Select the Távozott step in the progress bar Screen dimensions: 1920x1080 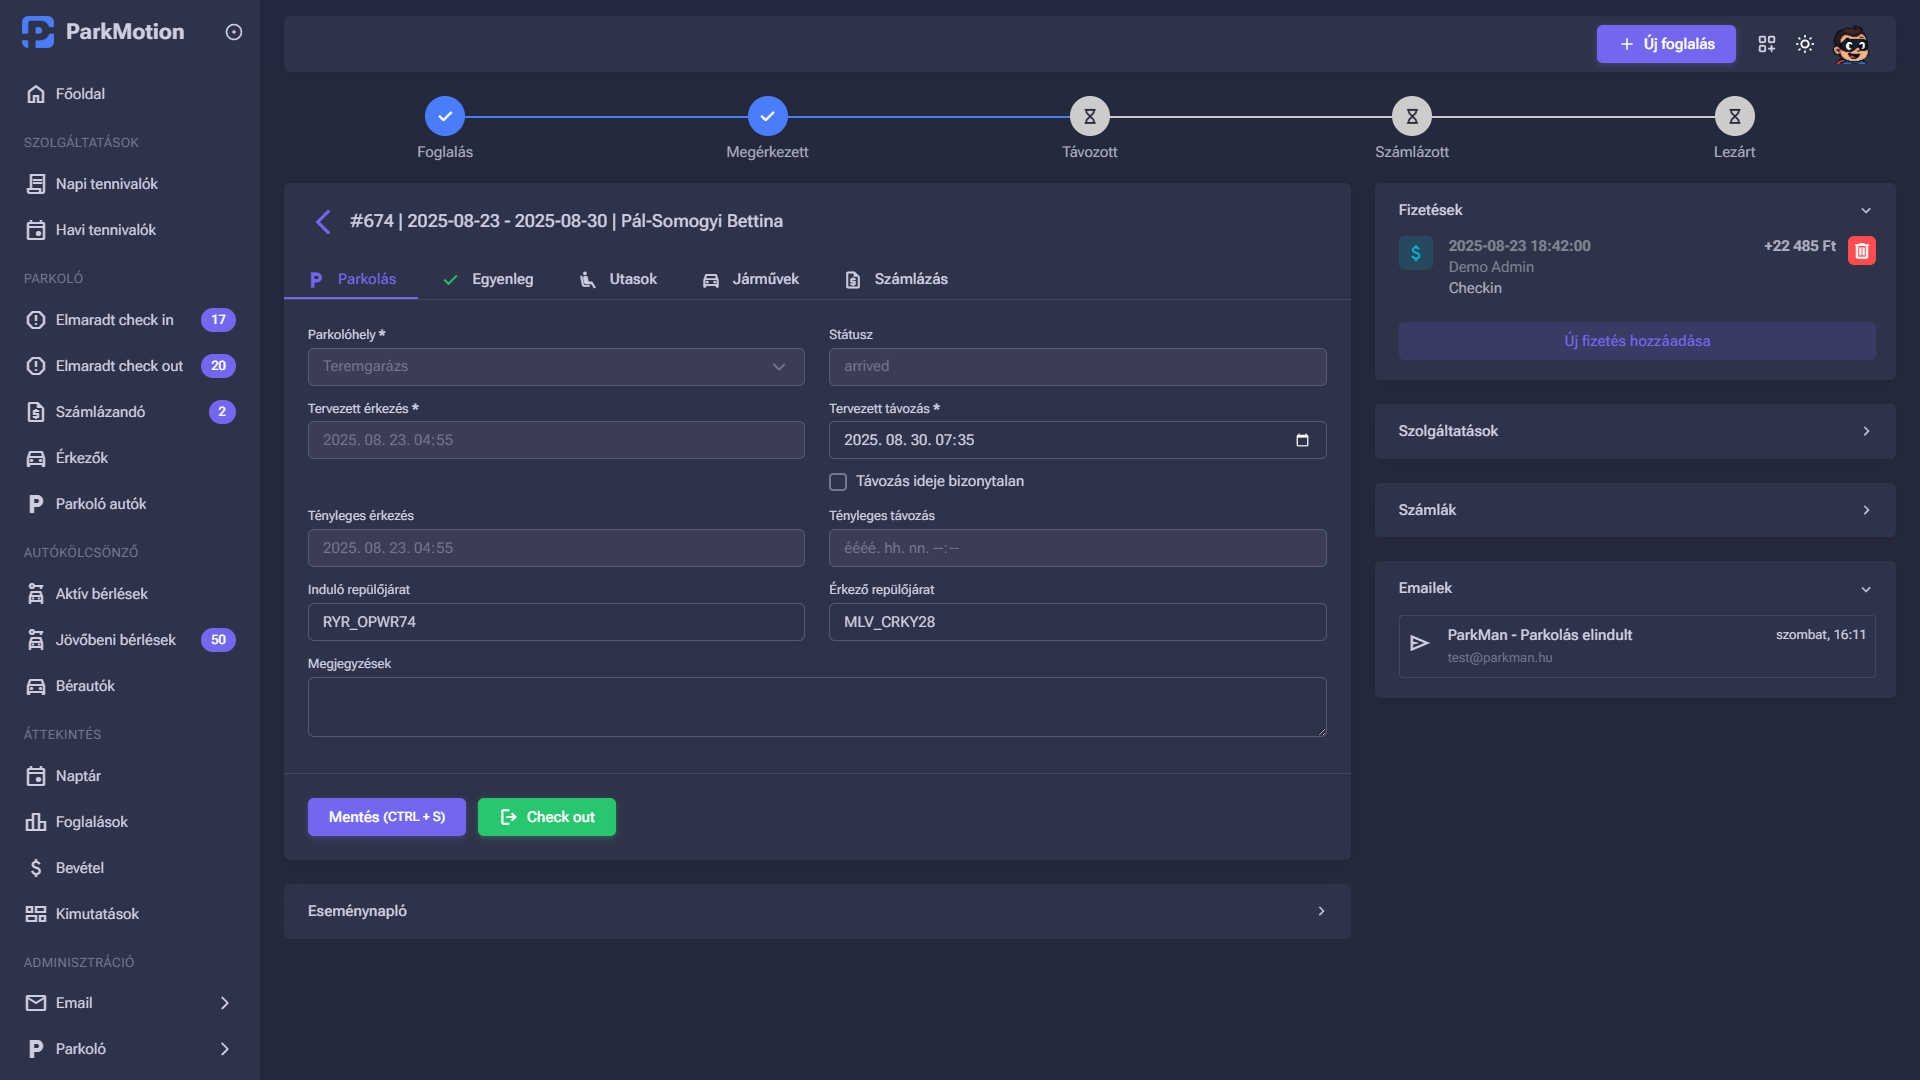point(1089,115)
